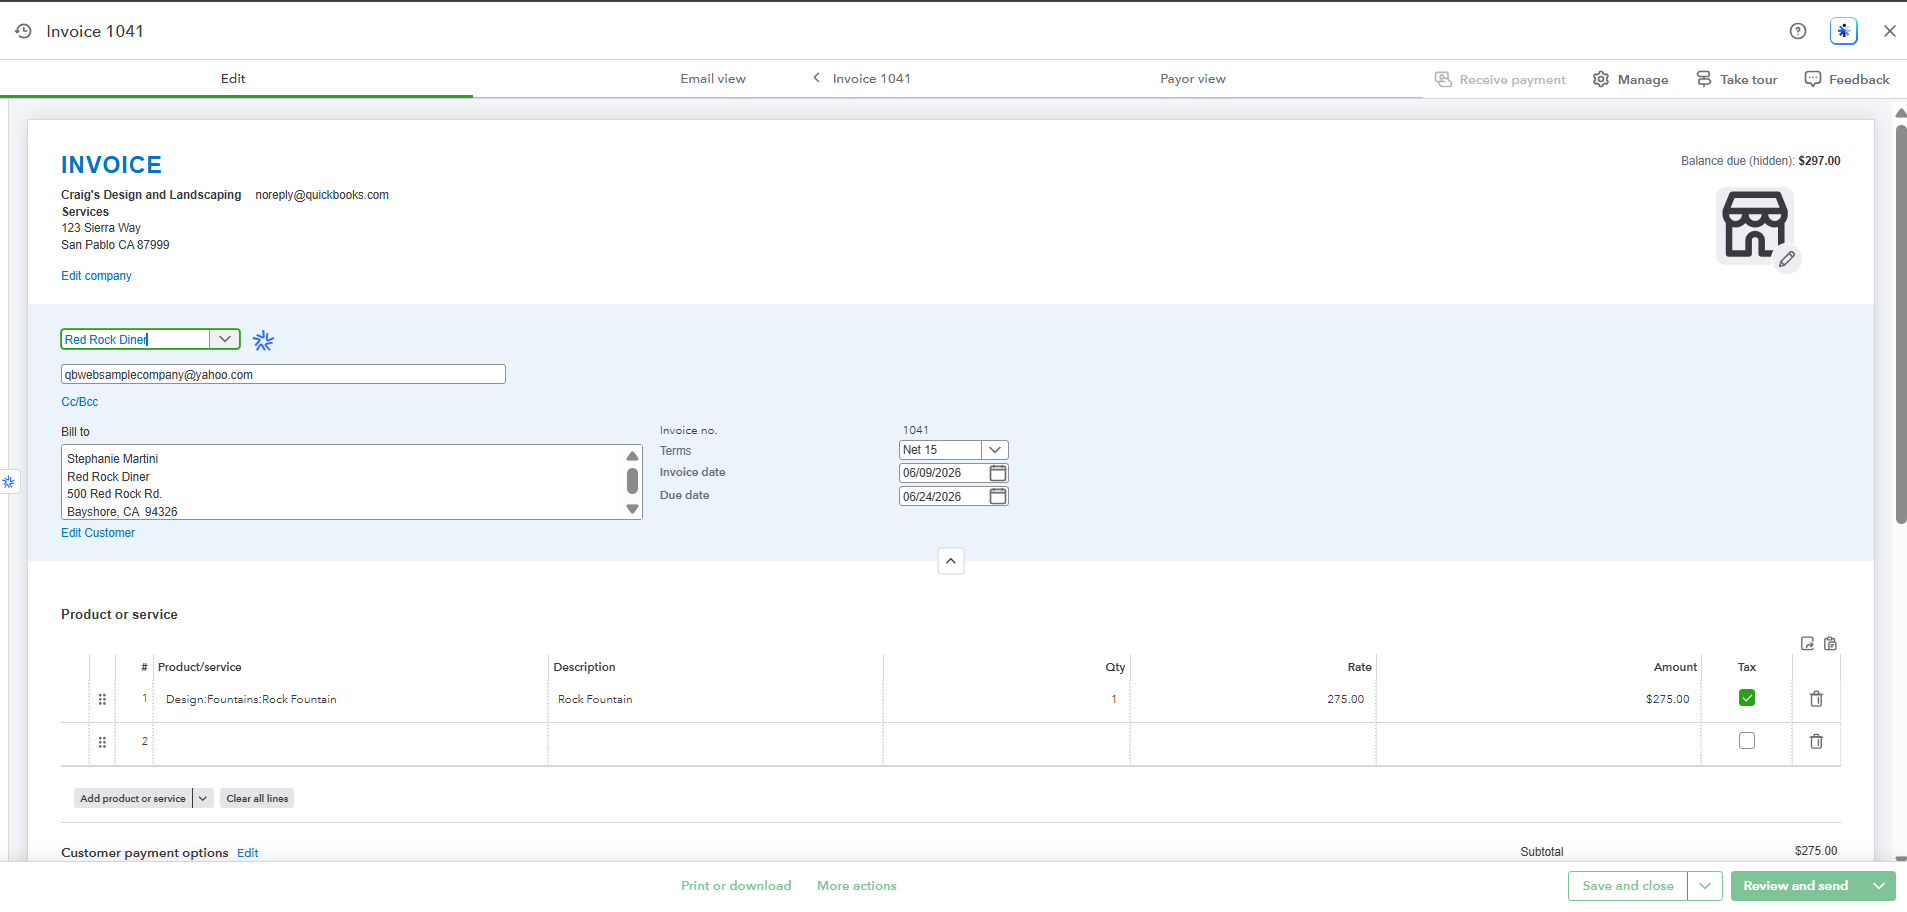
Task: Delete the Rock Fountain line item
Action: coord(1816,699)
